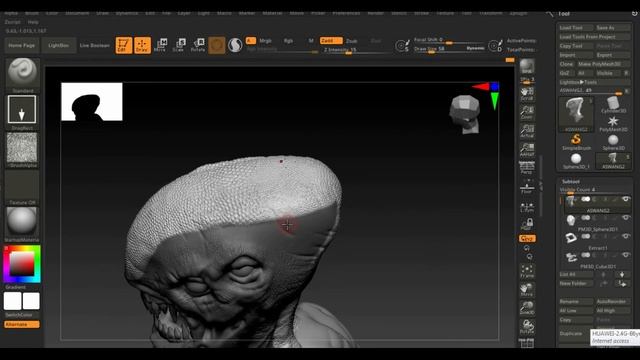This screenshot has width=640, height=360.
Task: Activate the Edit mode button
Action: pyautogui.click(x=124, y=45)
